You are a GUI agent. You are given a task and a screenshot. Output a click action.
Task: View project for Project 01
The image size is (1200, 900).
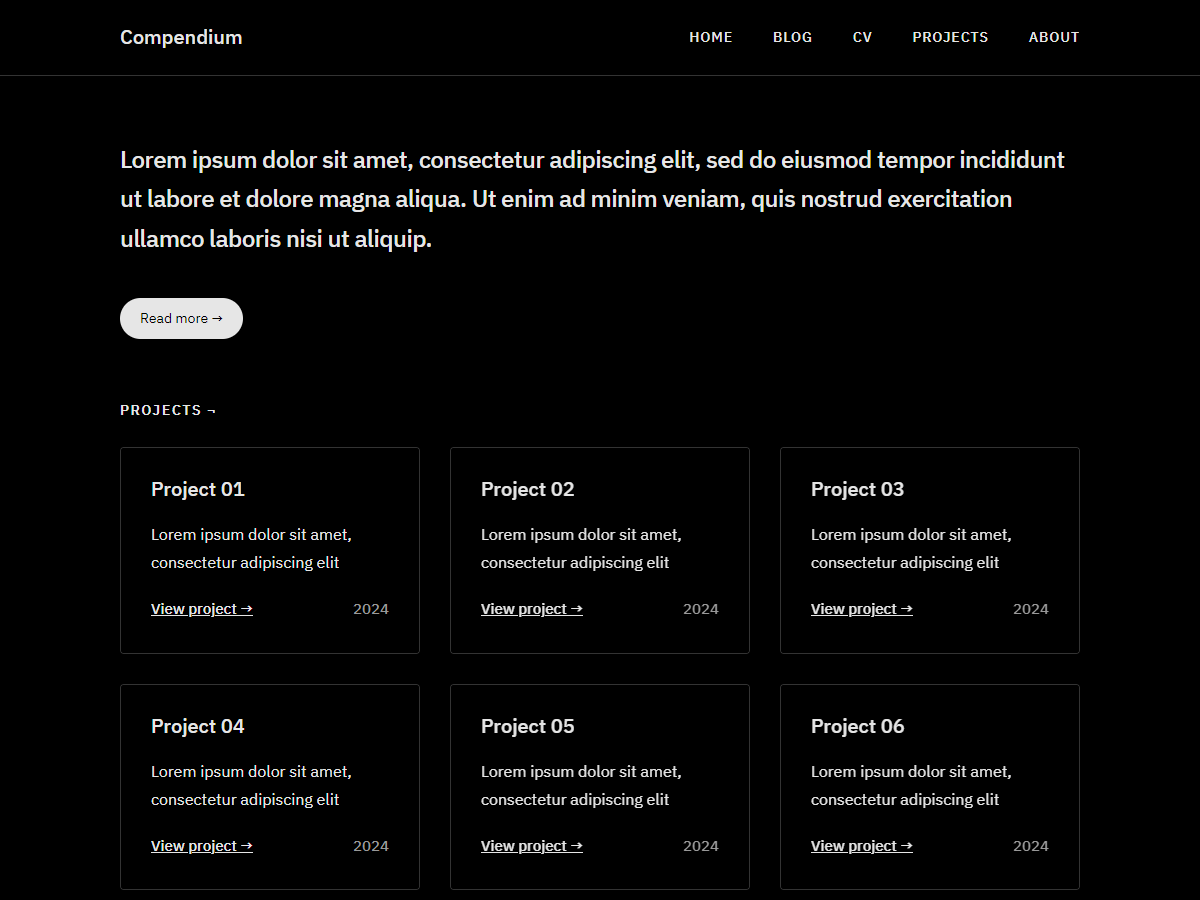click(x=201, y=608)
